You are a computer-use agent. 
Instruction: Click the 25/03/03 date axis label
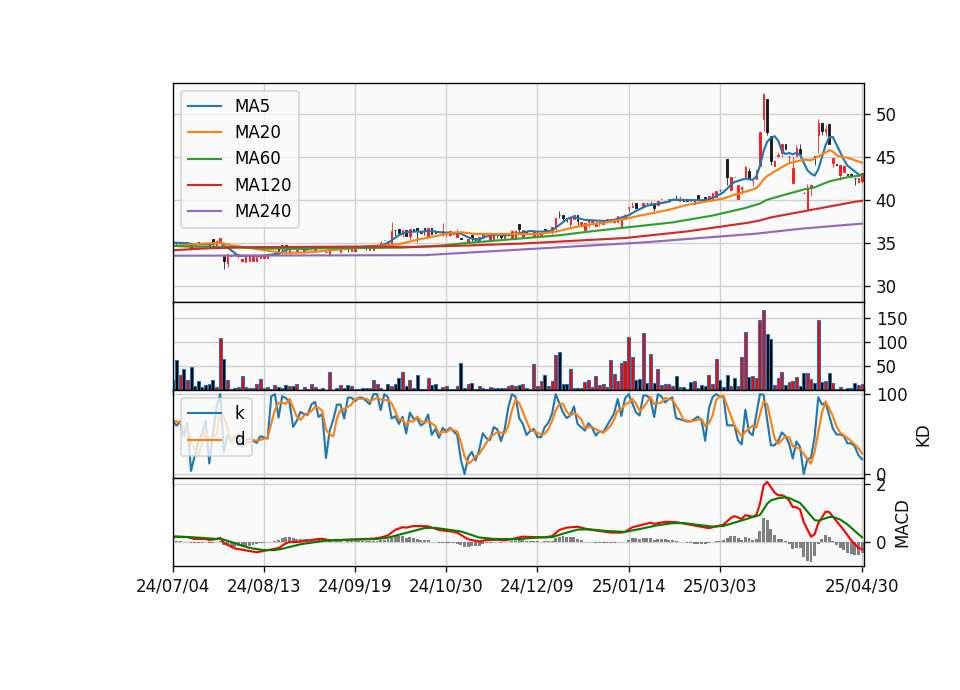[719, 586]
